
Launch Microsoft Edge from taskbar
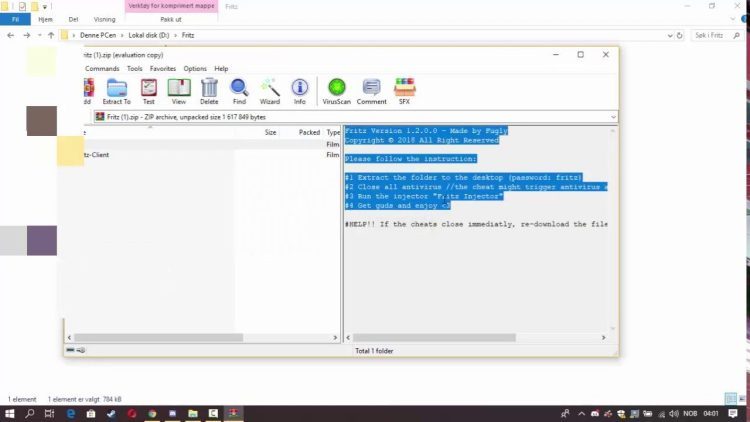[71, 413]
